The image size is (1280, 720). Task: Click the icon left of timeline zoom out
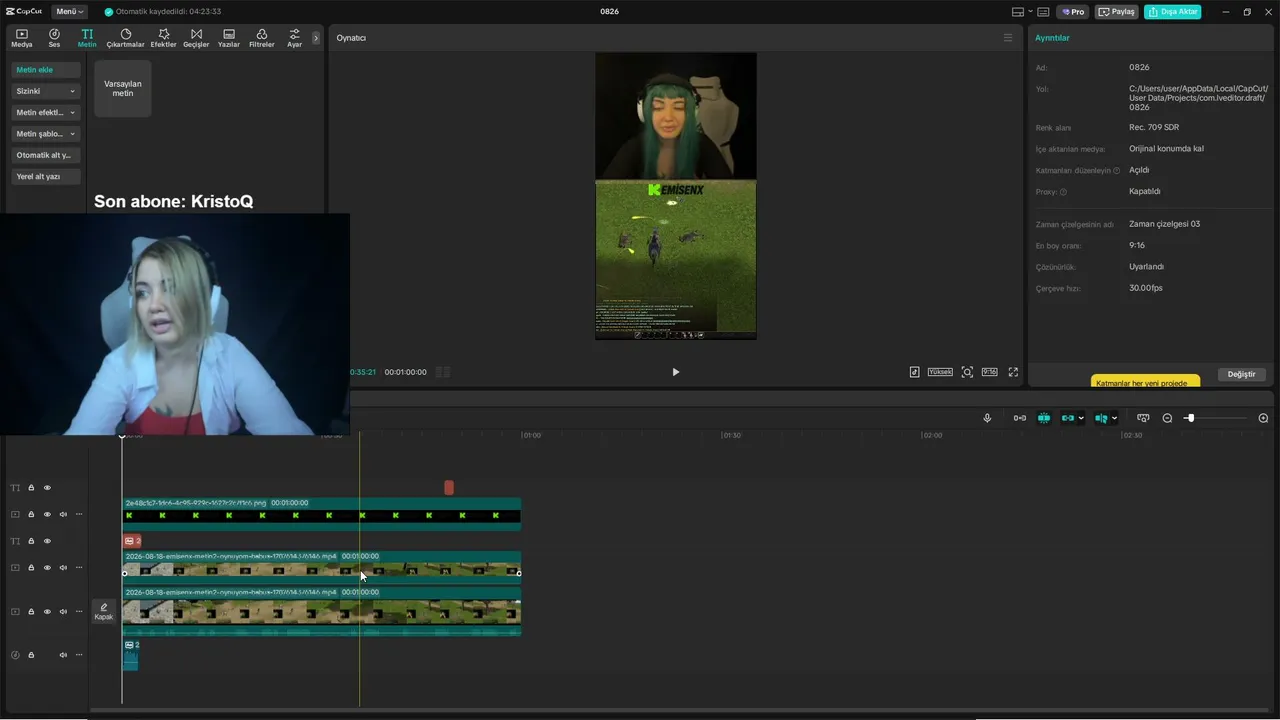tap(1143, 418)
